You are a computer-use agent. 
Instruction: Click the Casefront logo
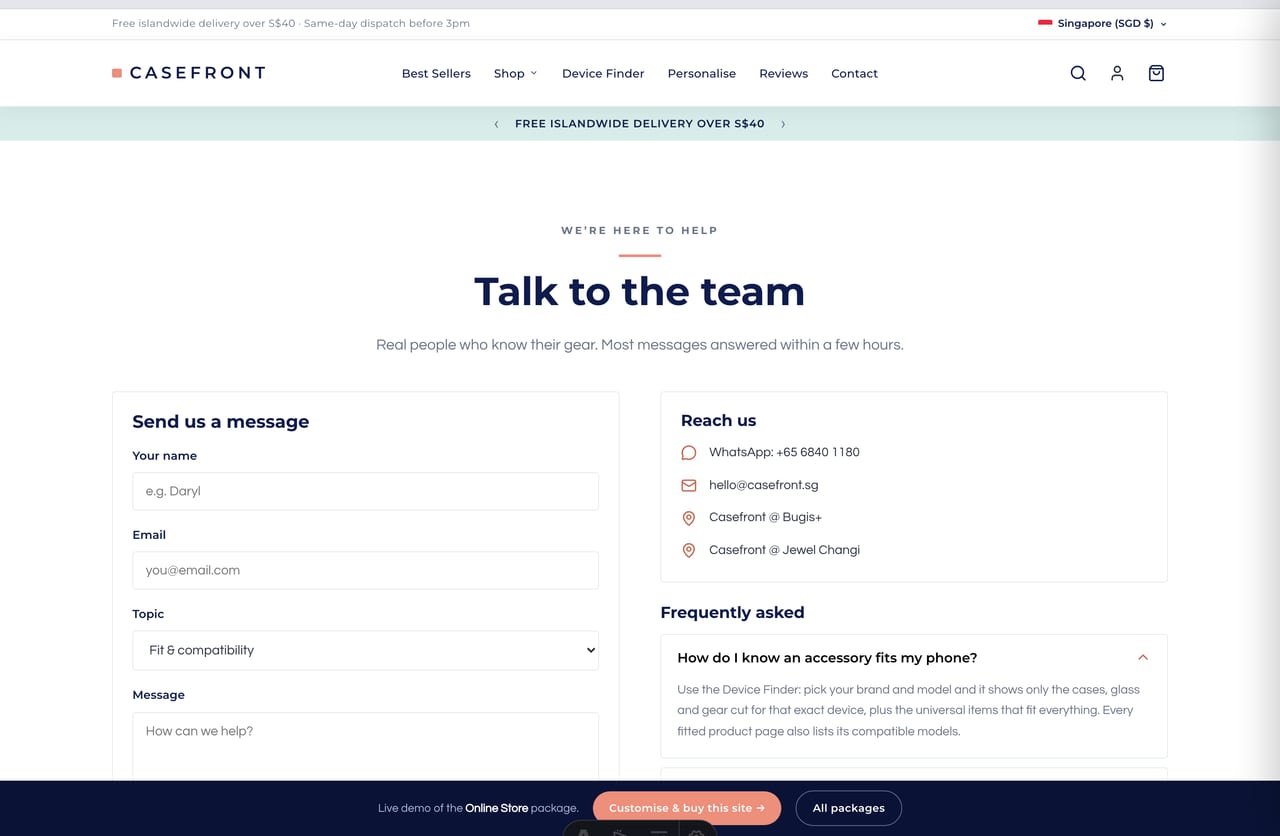click(x=189, y=73)
